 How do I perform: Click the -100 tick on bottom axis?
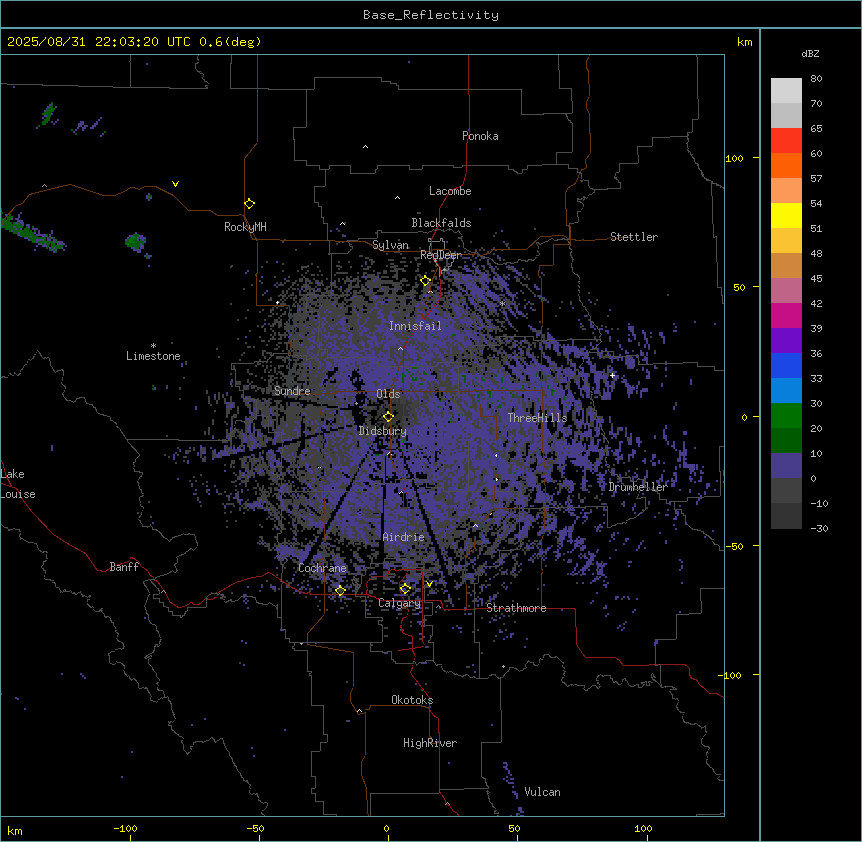pyautogui.click(x=125, y=828)
